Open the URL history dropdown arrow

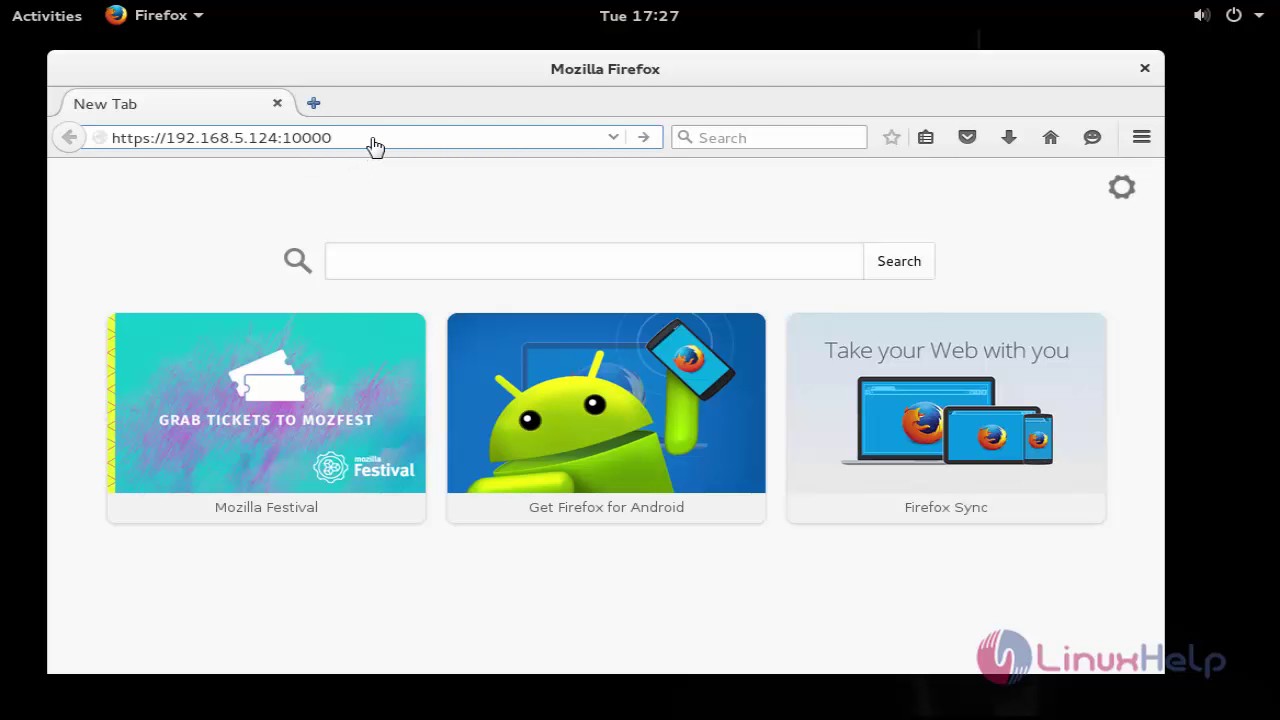point(613,137)
